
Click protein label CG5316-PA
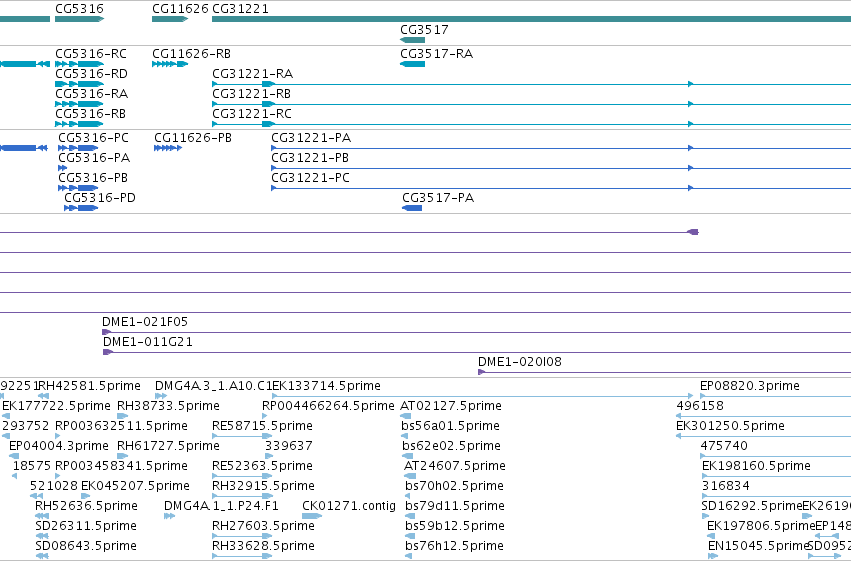(x=94, y=158)
